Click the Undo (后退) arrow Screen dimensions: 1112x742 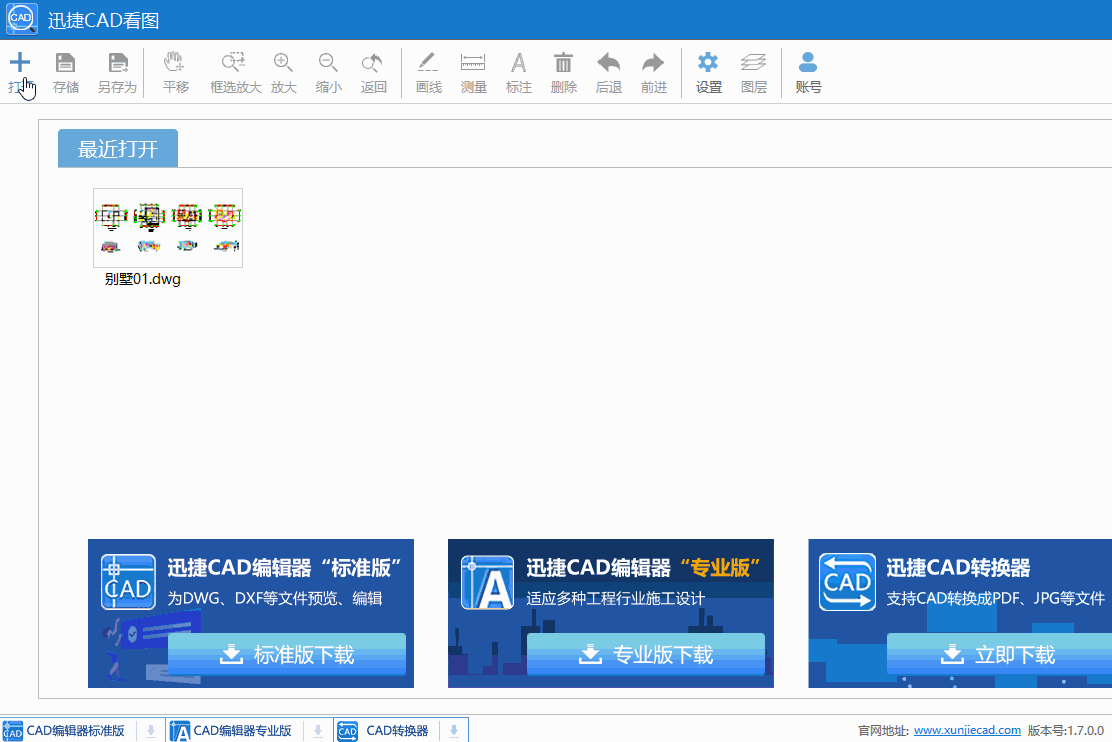coord(608,62)
